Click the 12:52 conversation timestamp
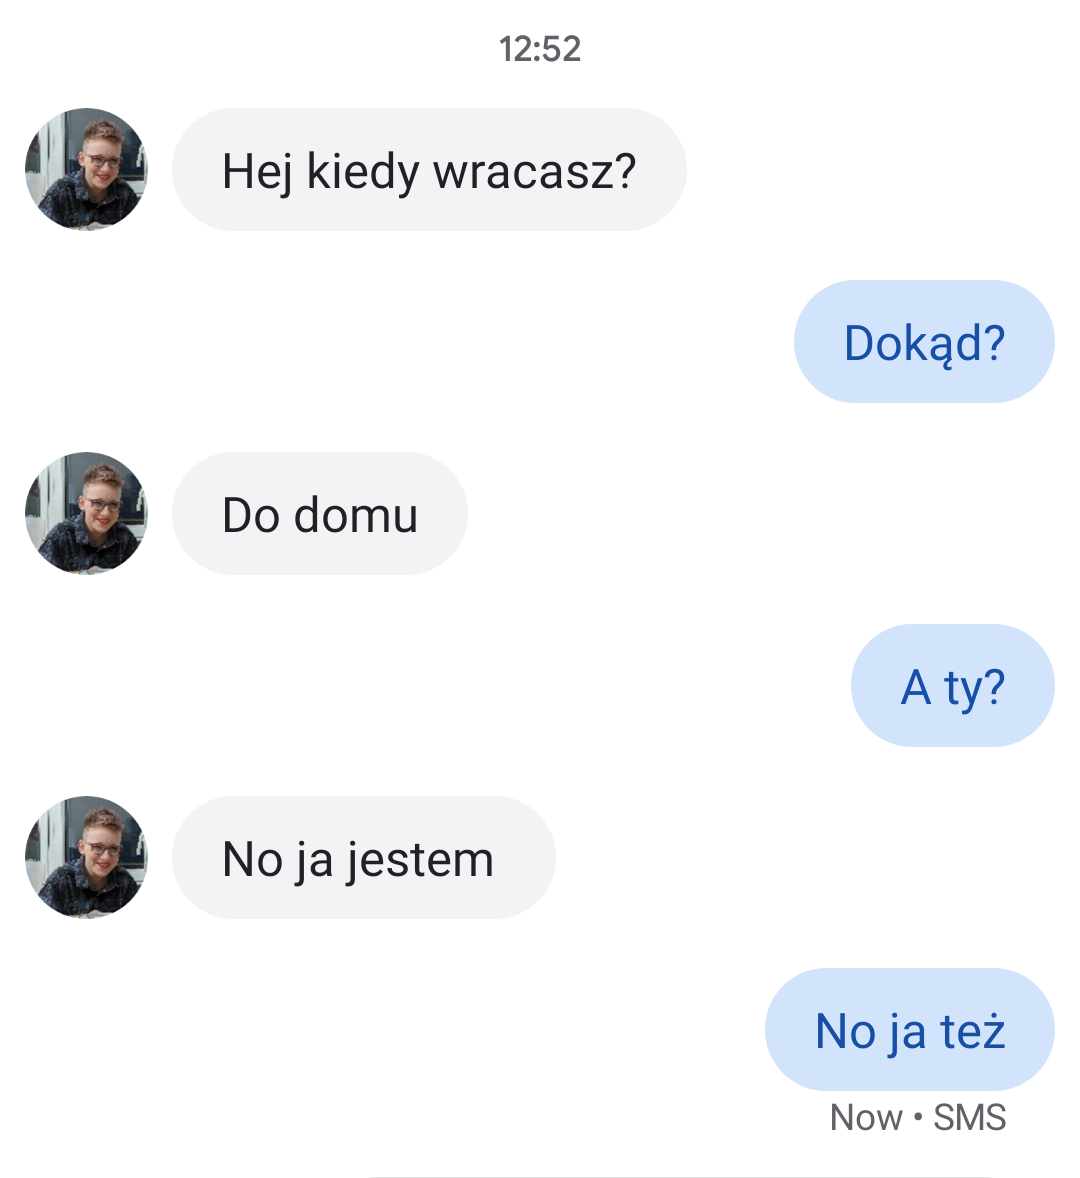The image size is (1080, 1178). coord(540,49)
